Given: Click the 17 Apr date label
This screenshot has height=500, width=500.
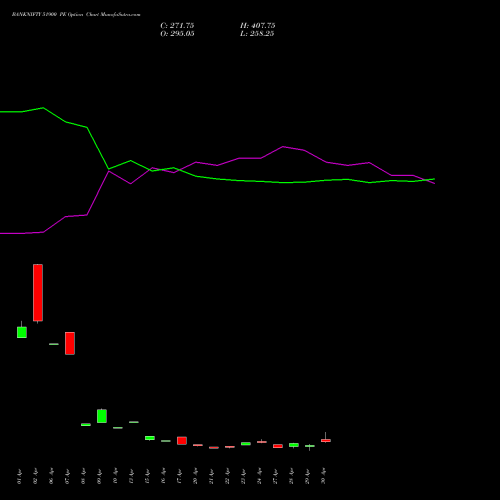Looking at the screenshot, I should click(179, 476).
